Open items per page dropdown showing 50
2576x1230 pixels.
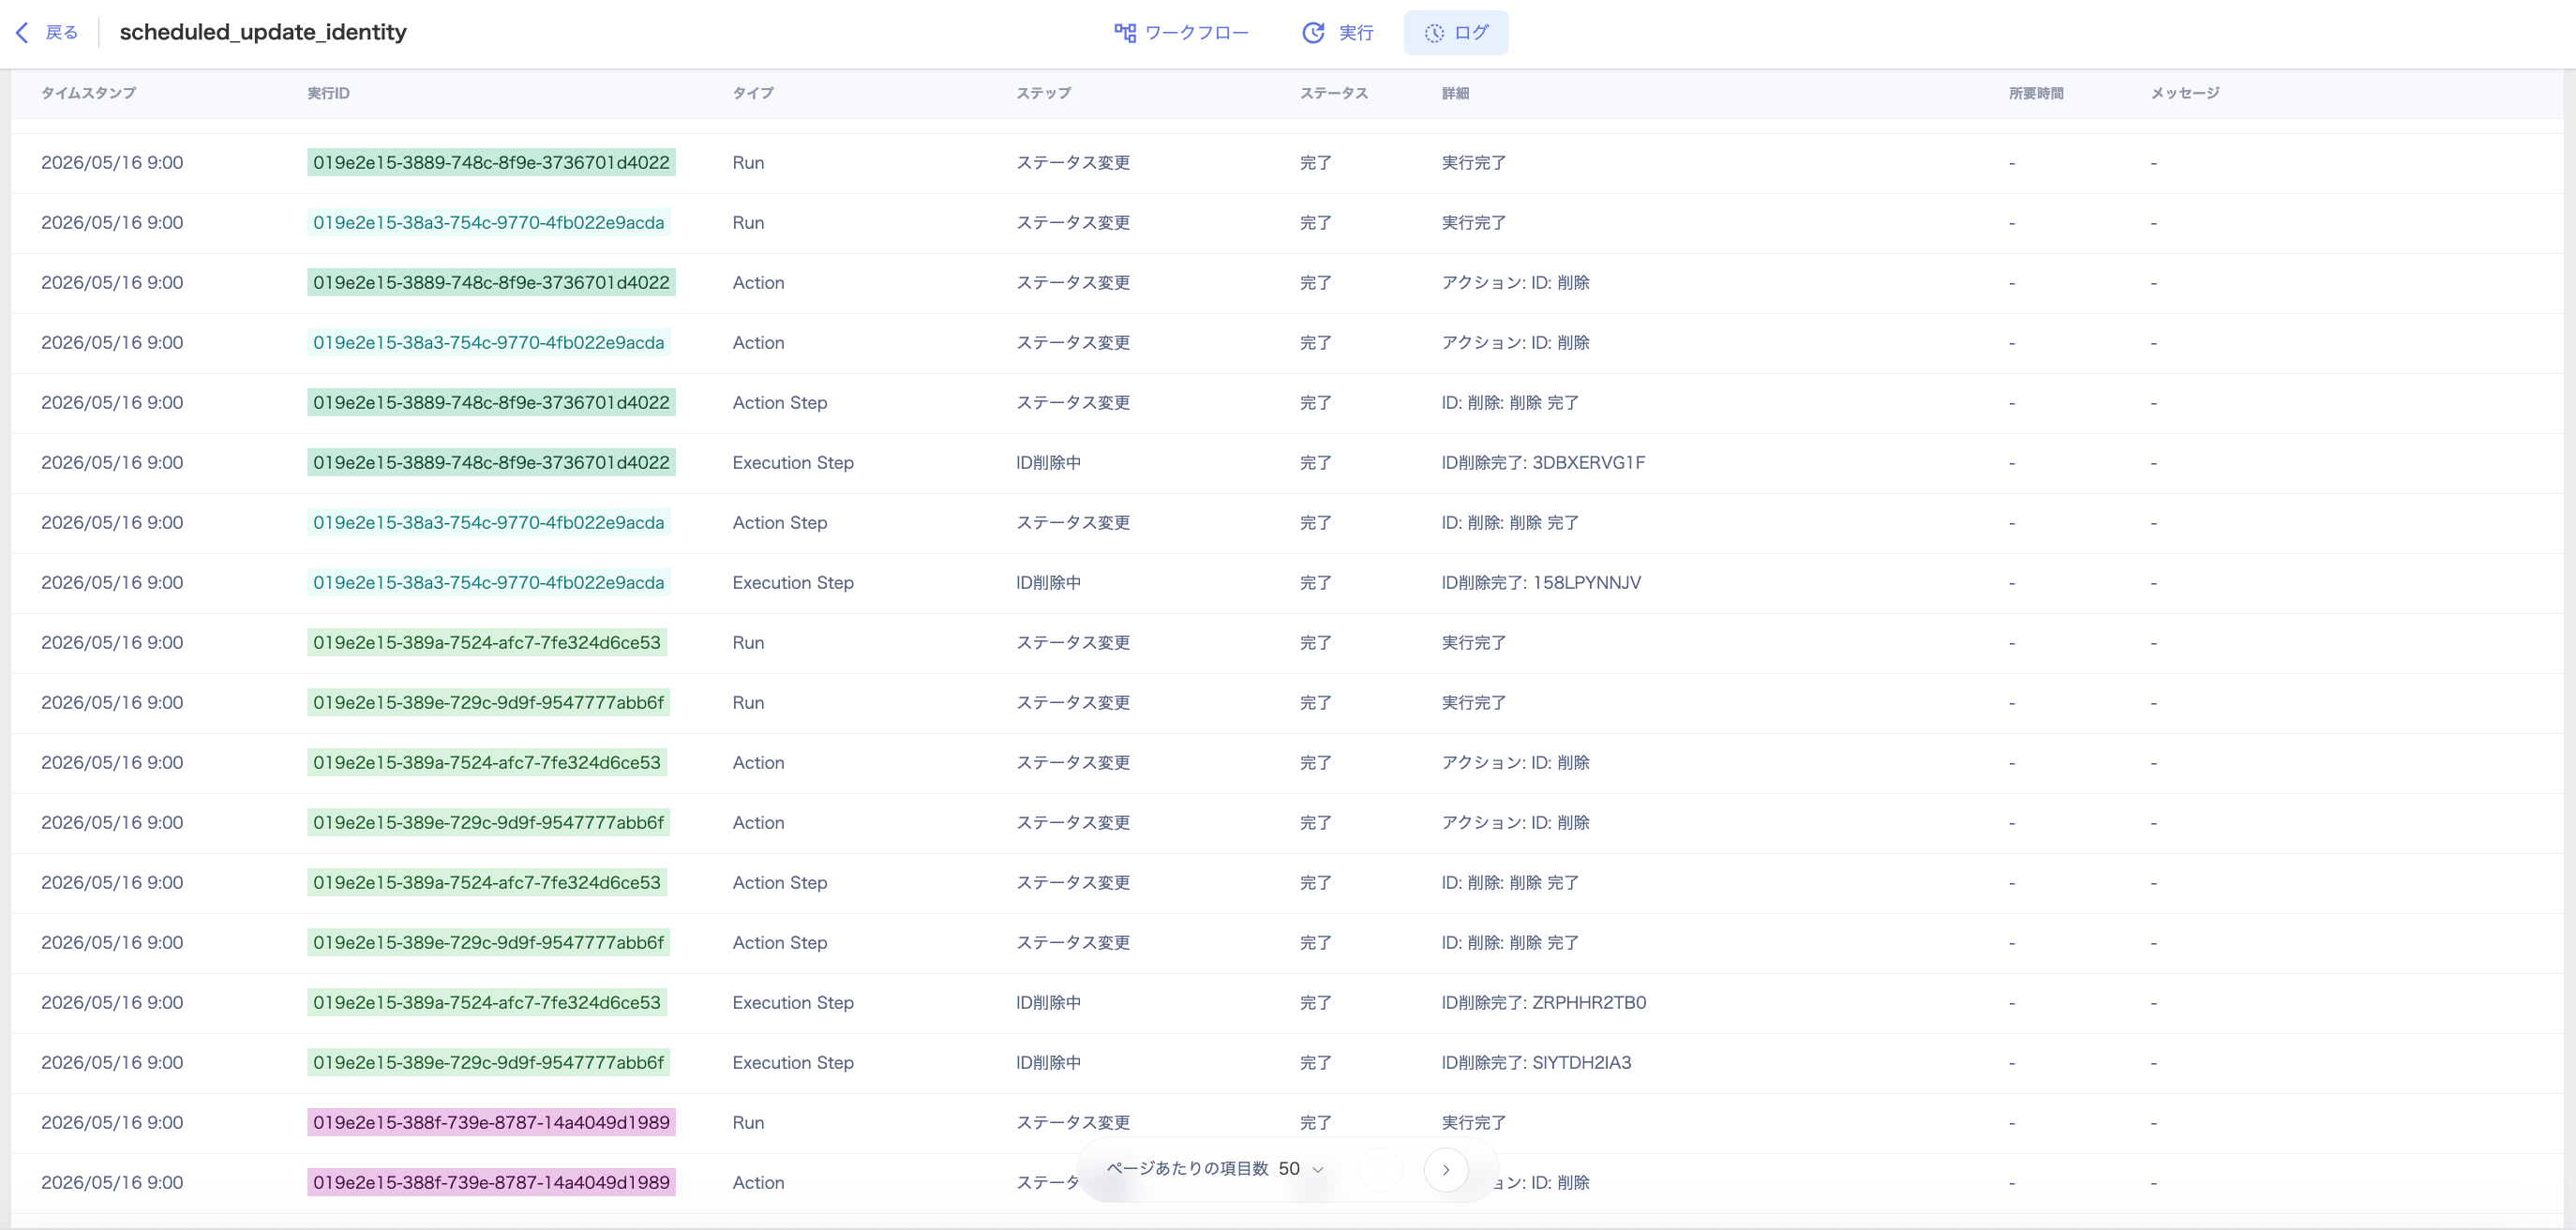pos(1301,1169)
